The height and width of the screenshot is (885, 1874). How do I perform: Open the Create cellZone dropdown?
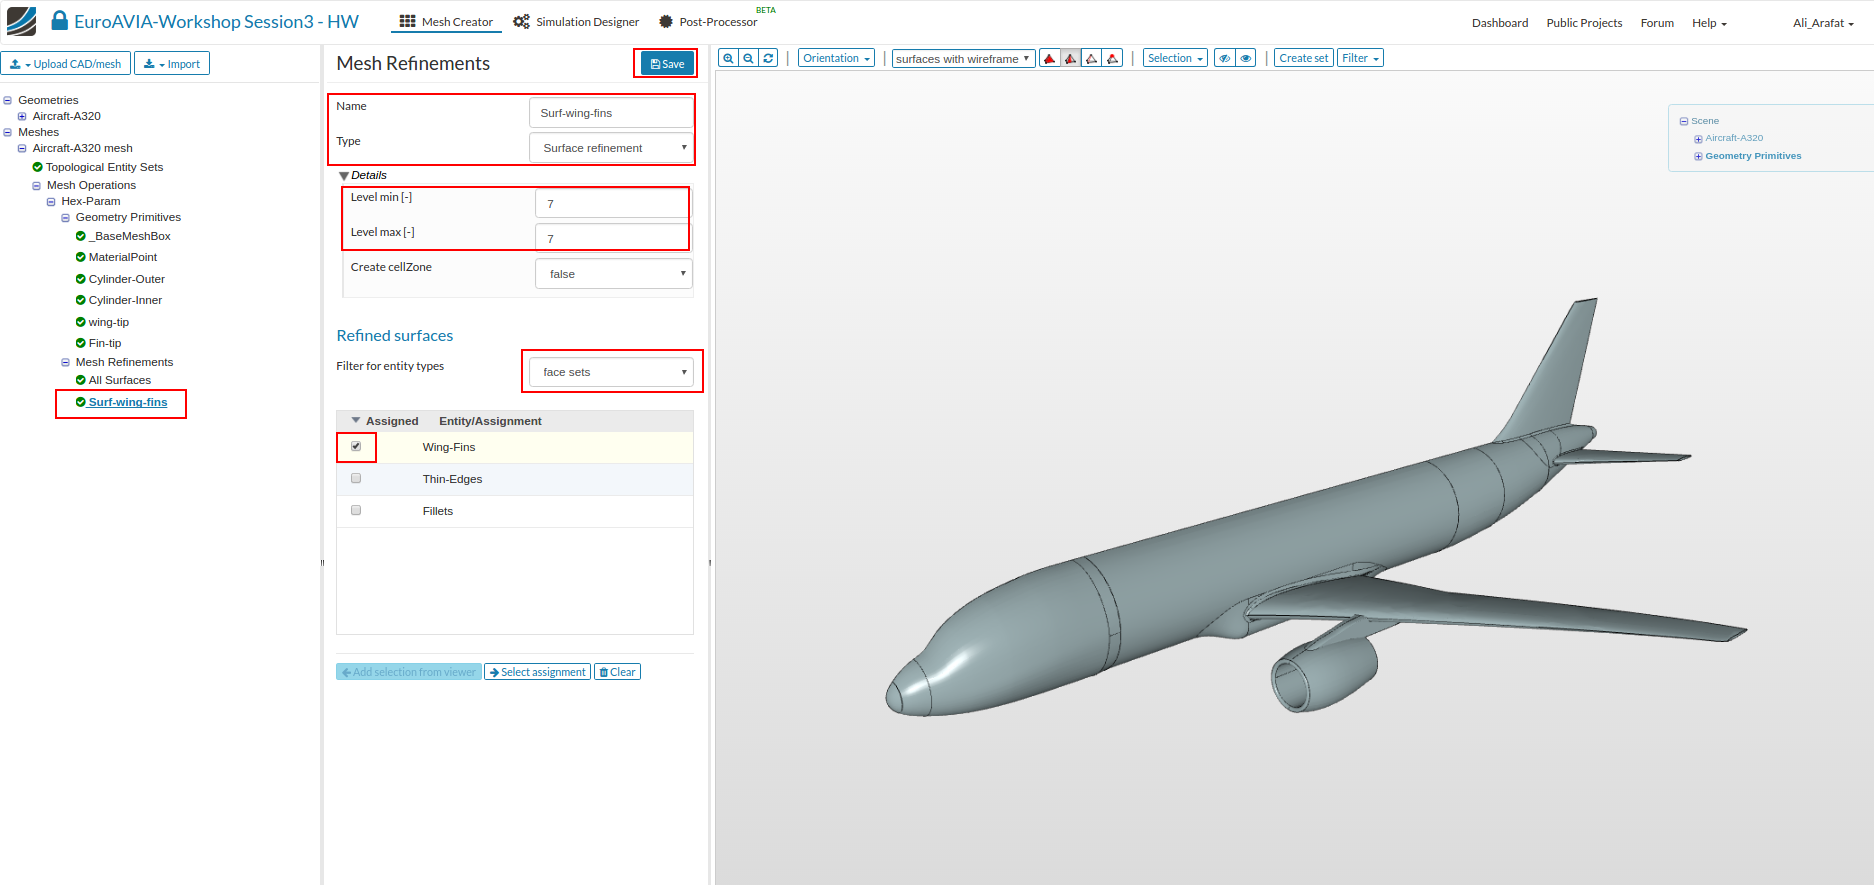(x=614, y=274)
